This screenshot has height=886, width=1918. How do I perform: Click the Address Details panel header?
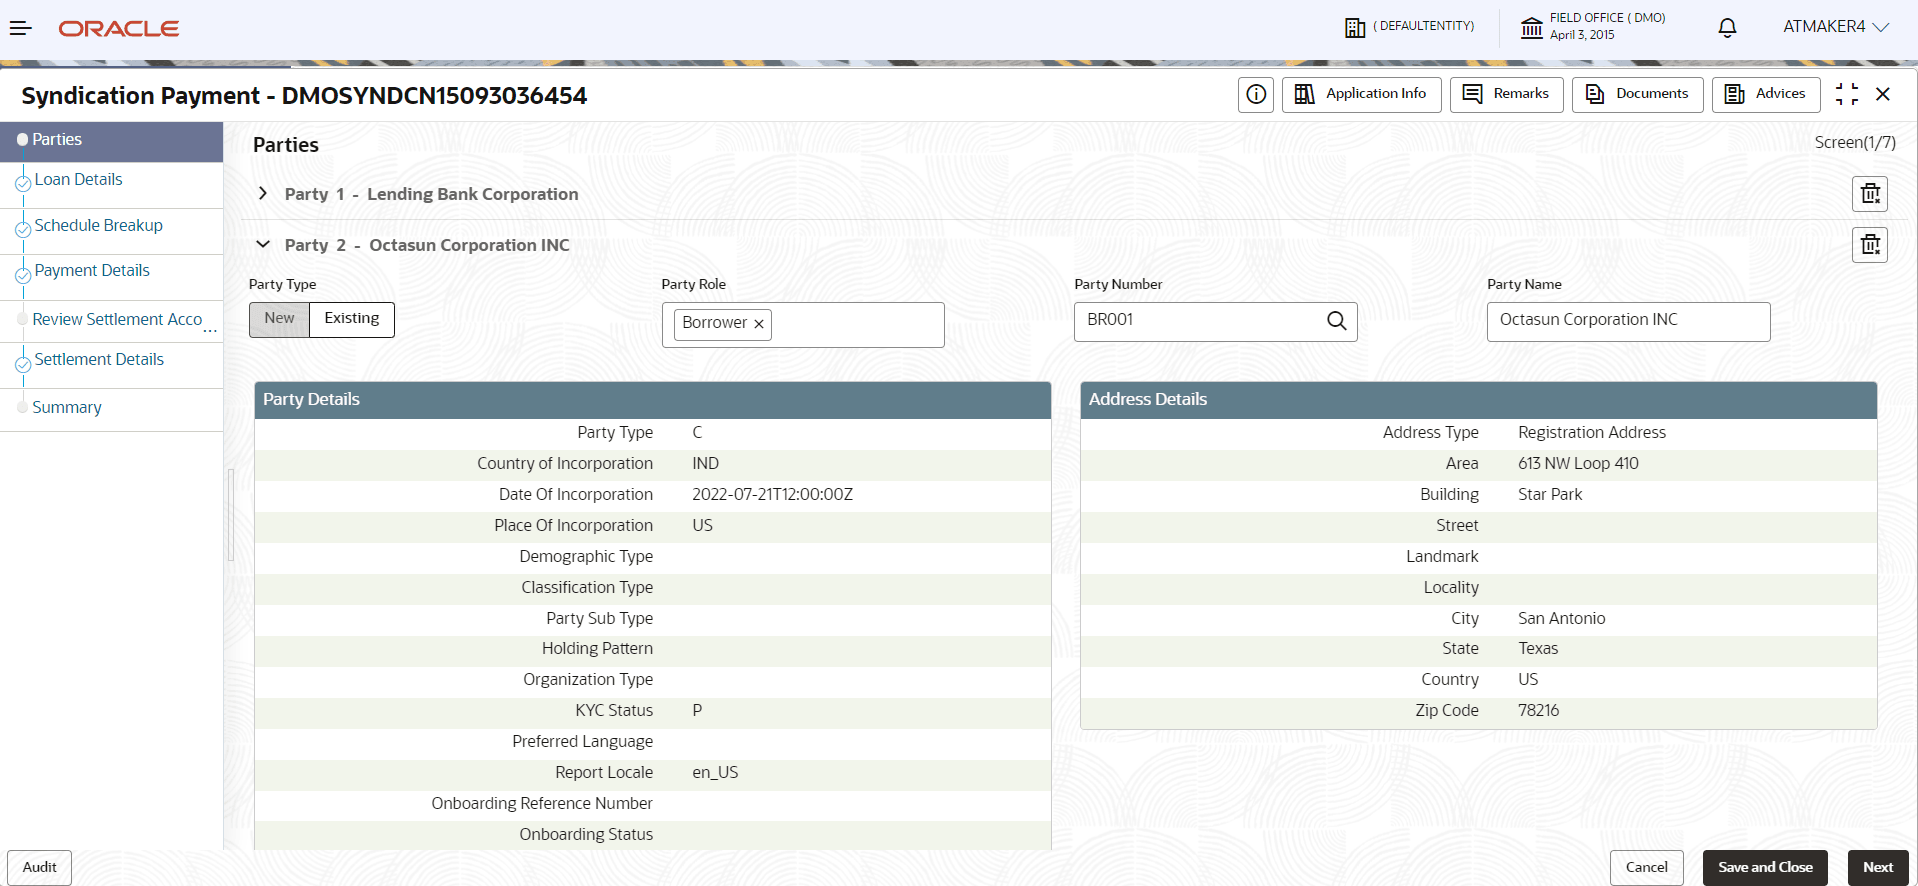pos(1478,400)
